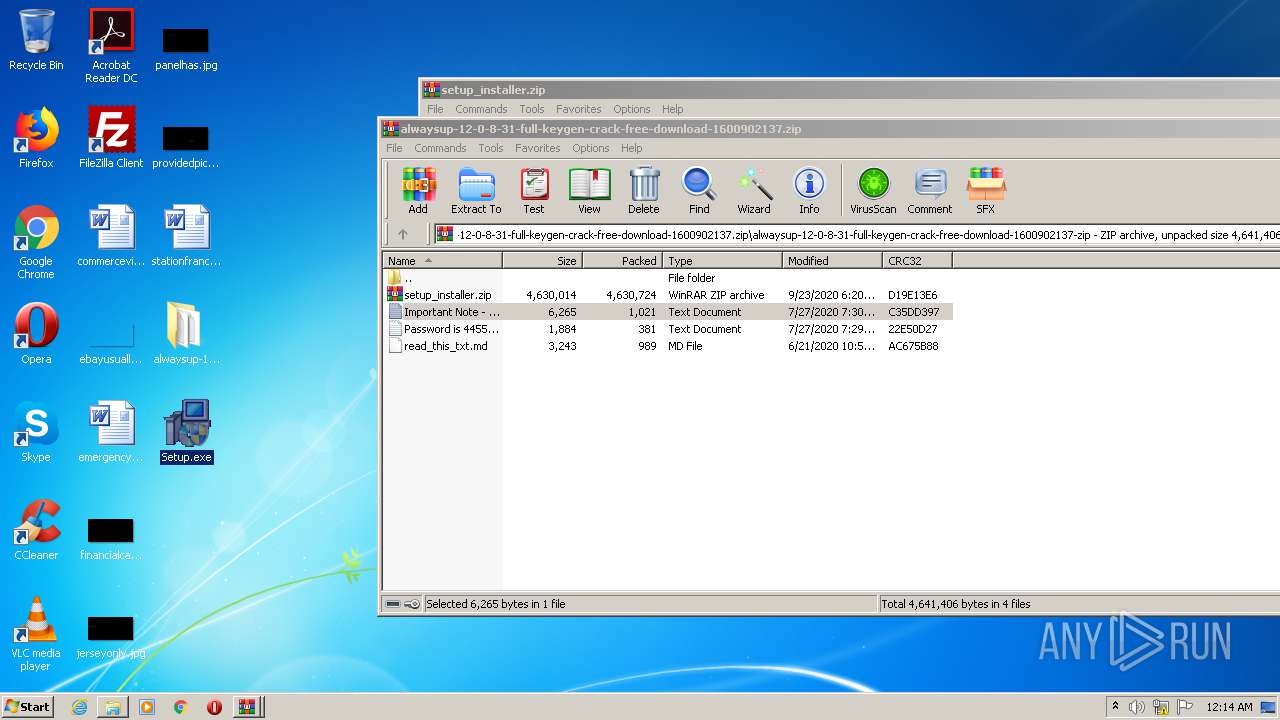The height and width of the screenshot is (720, 1280).
Task: Select setup_installer.zip in file list
Action: (447, 295)
